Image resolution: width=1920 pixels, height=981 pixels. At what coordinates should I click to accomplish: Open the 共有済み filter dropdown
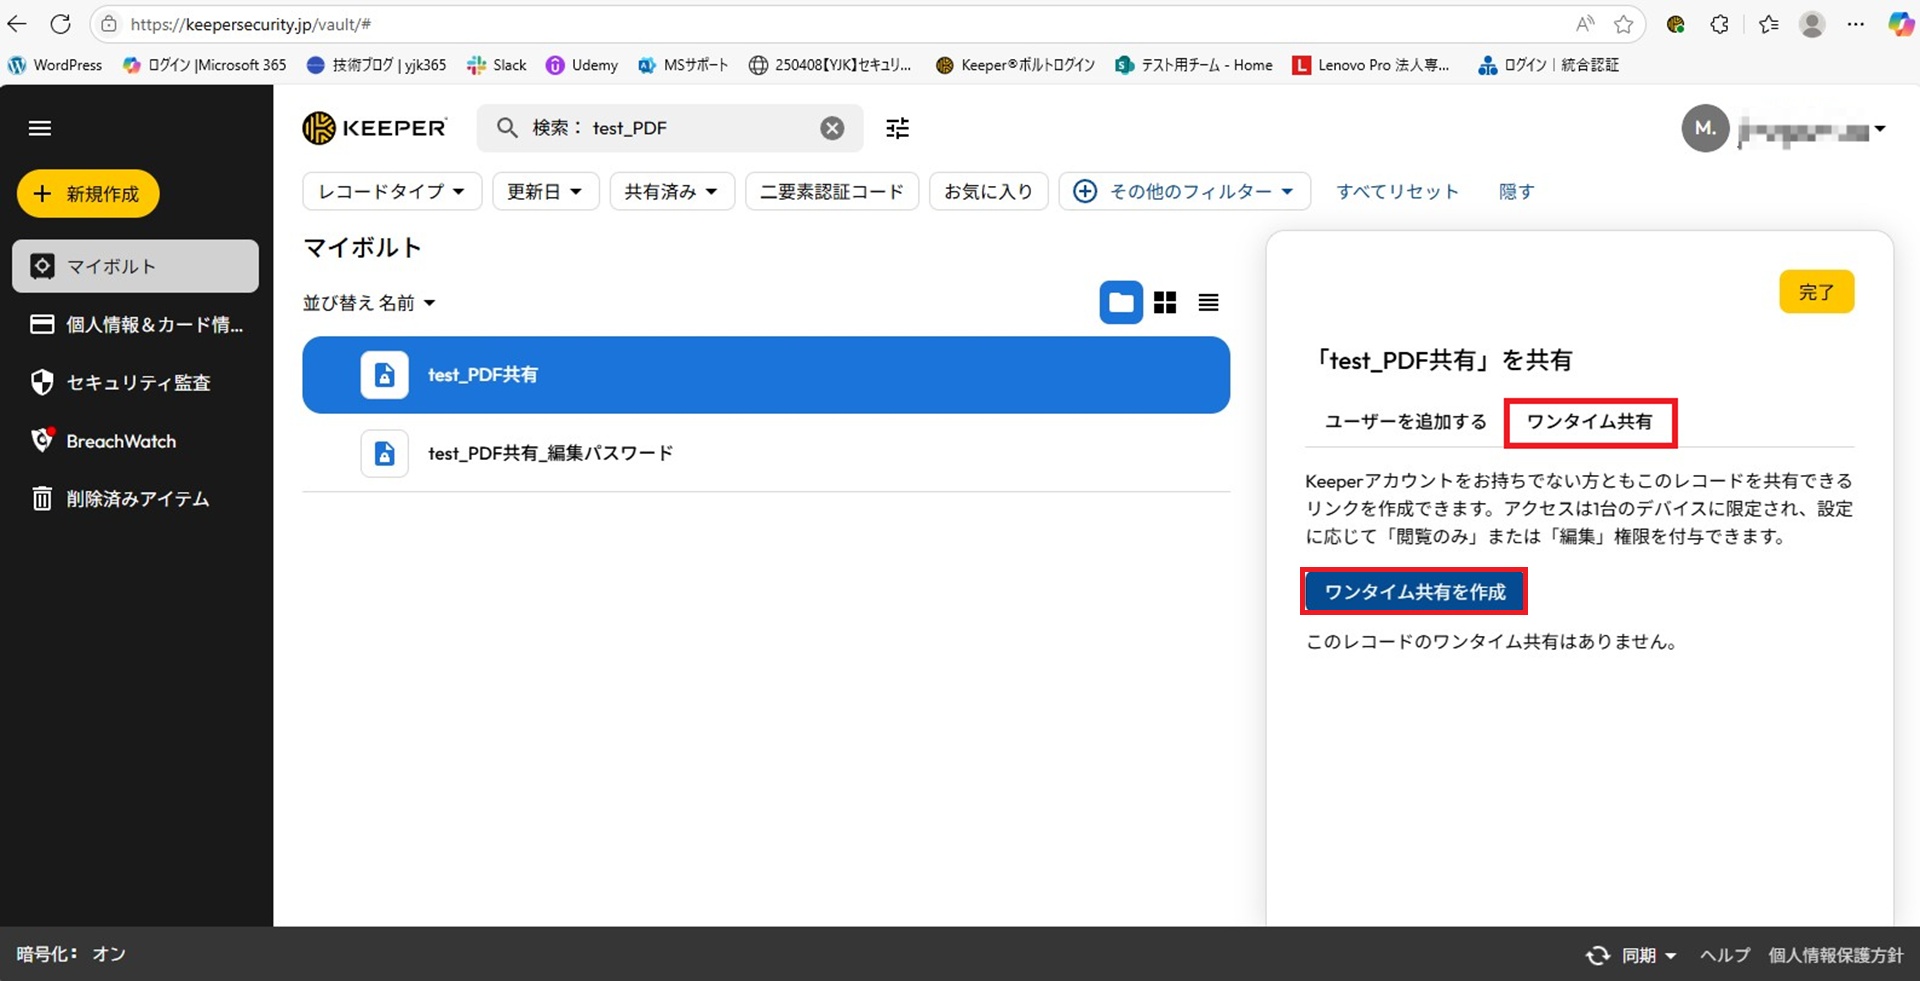[671, 191]
